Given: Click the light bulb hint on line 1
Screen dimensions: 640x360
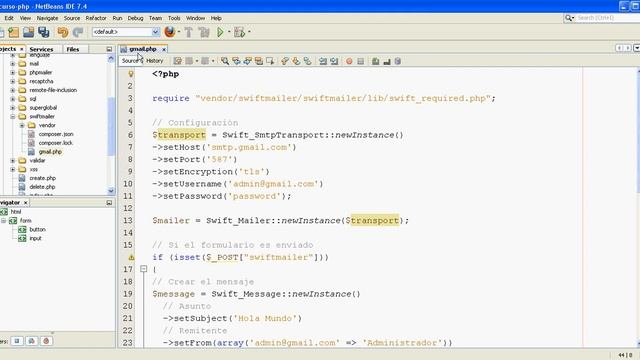Looking at the screenshot, I should (x=131, y=74).
